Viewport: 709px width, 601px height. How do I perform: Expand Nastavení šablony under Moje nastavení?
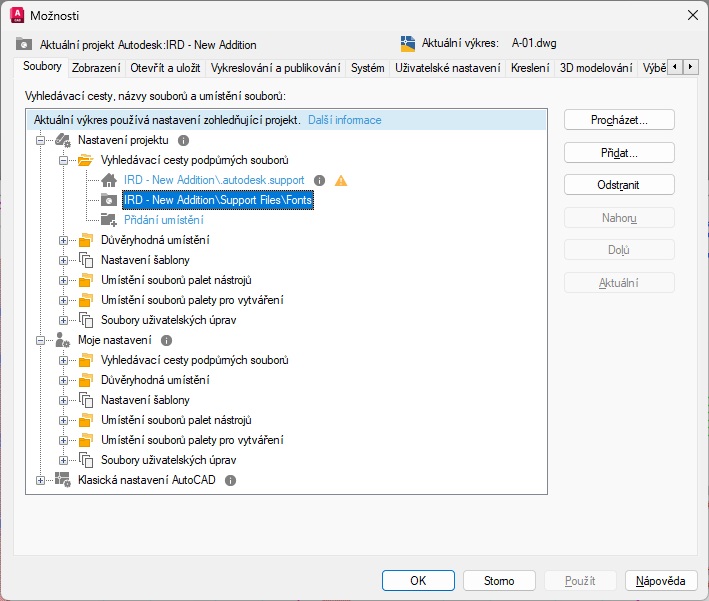(64, 400)
